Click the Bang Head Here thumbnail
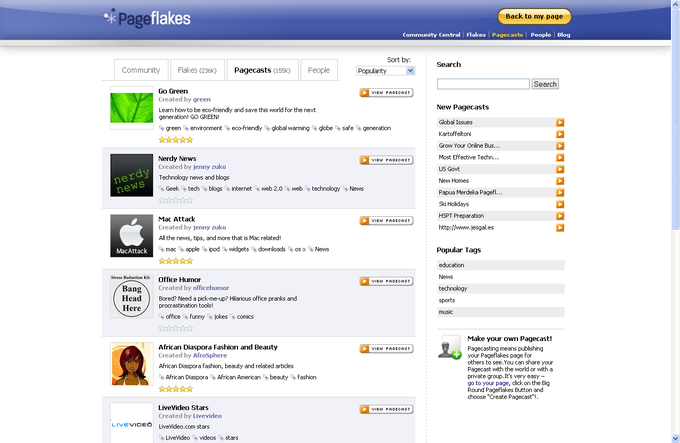 click(131, 296)
